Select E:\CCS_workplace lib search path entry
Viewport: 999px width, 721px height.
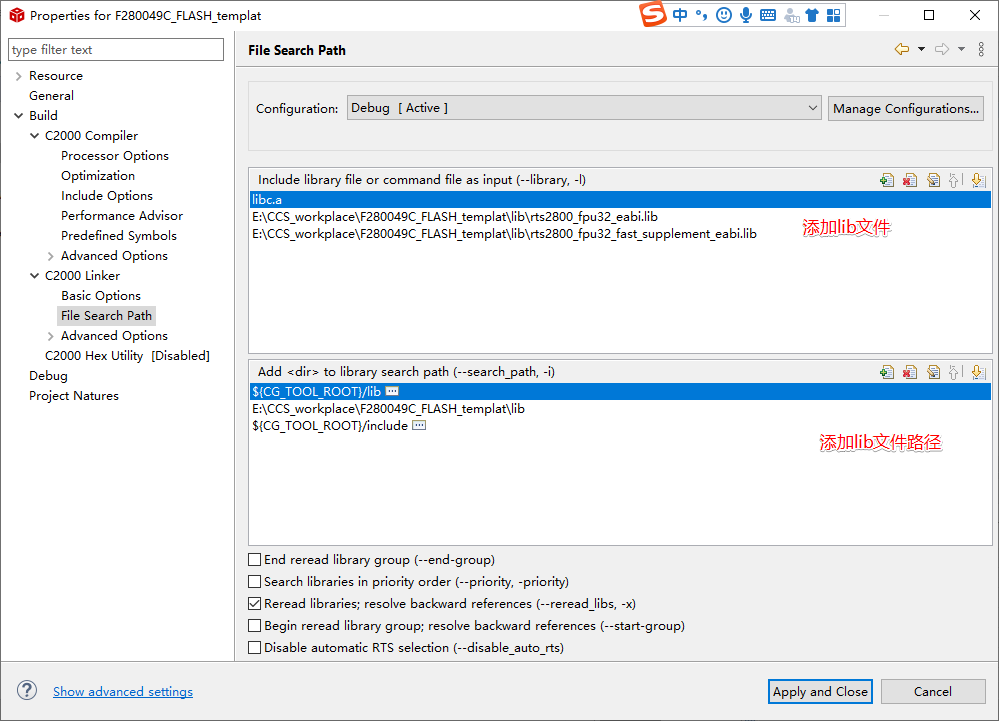[x=621, y=408]
